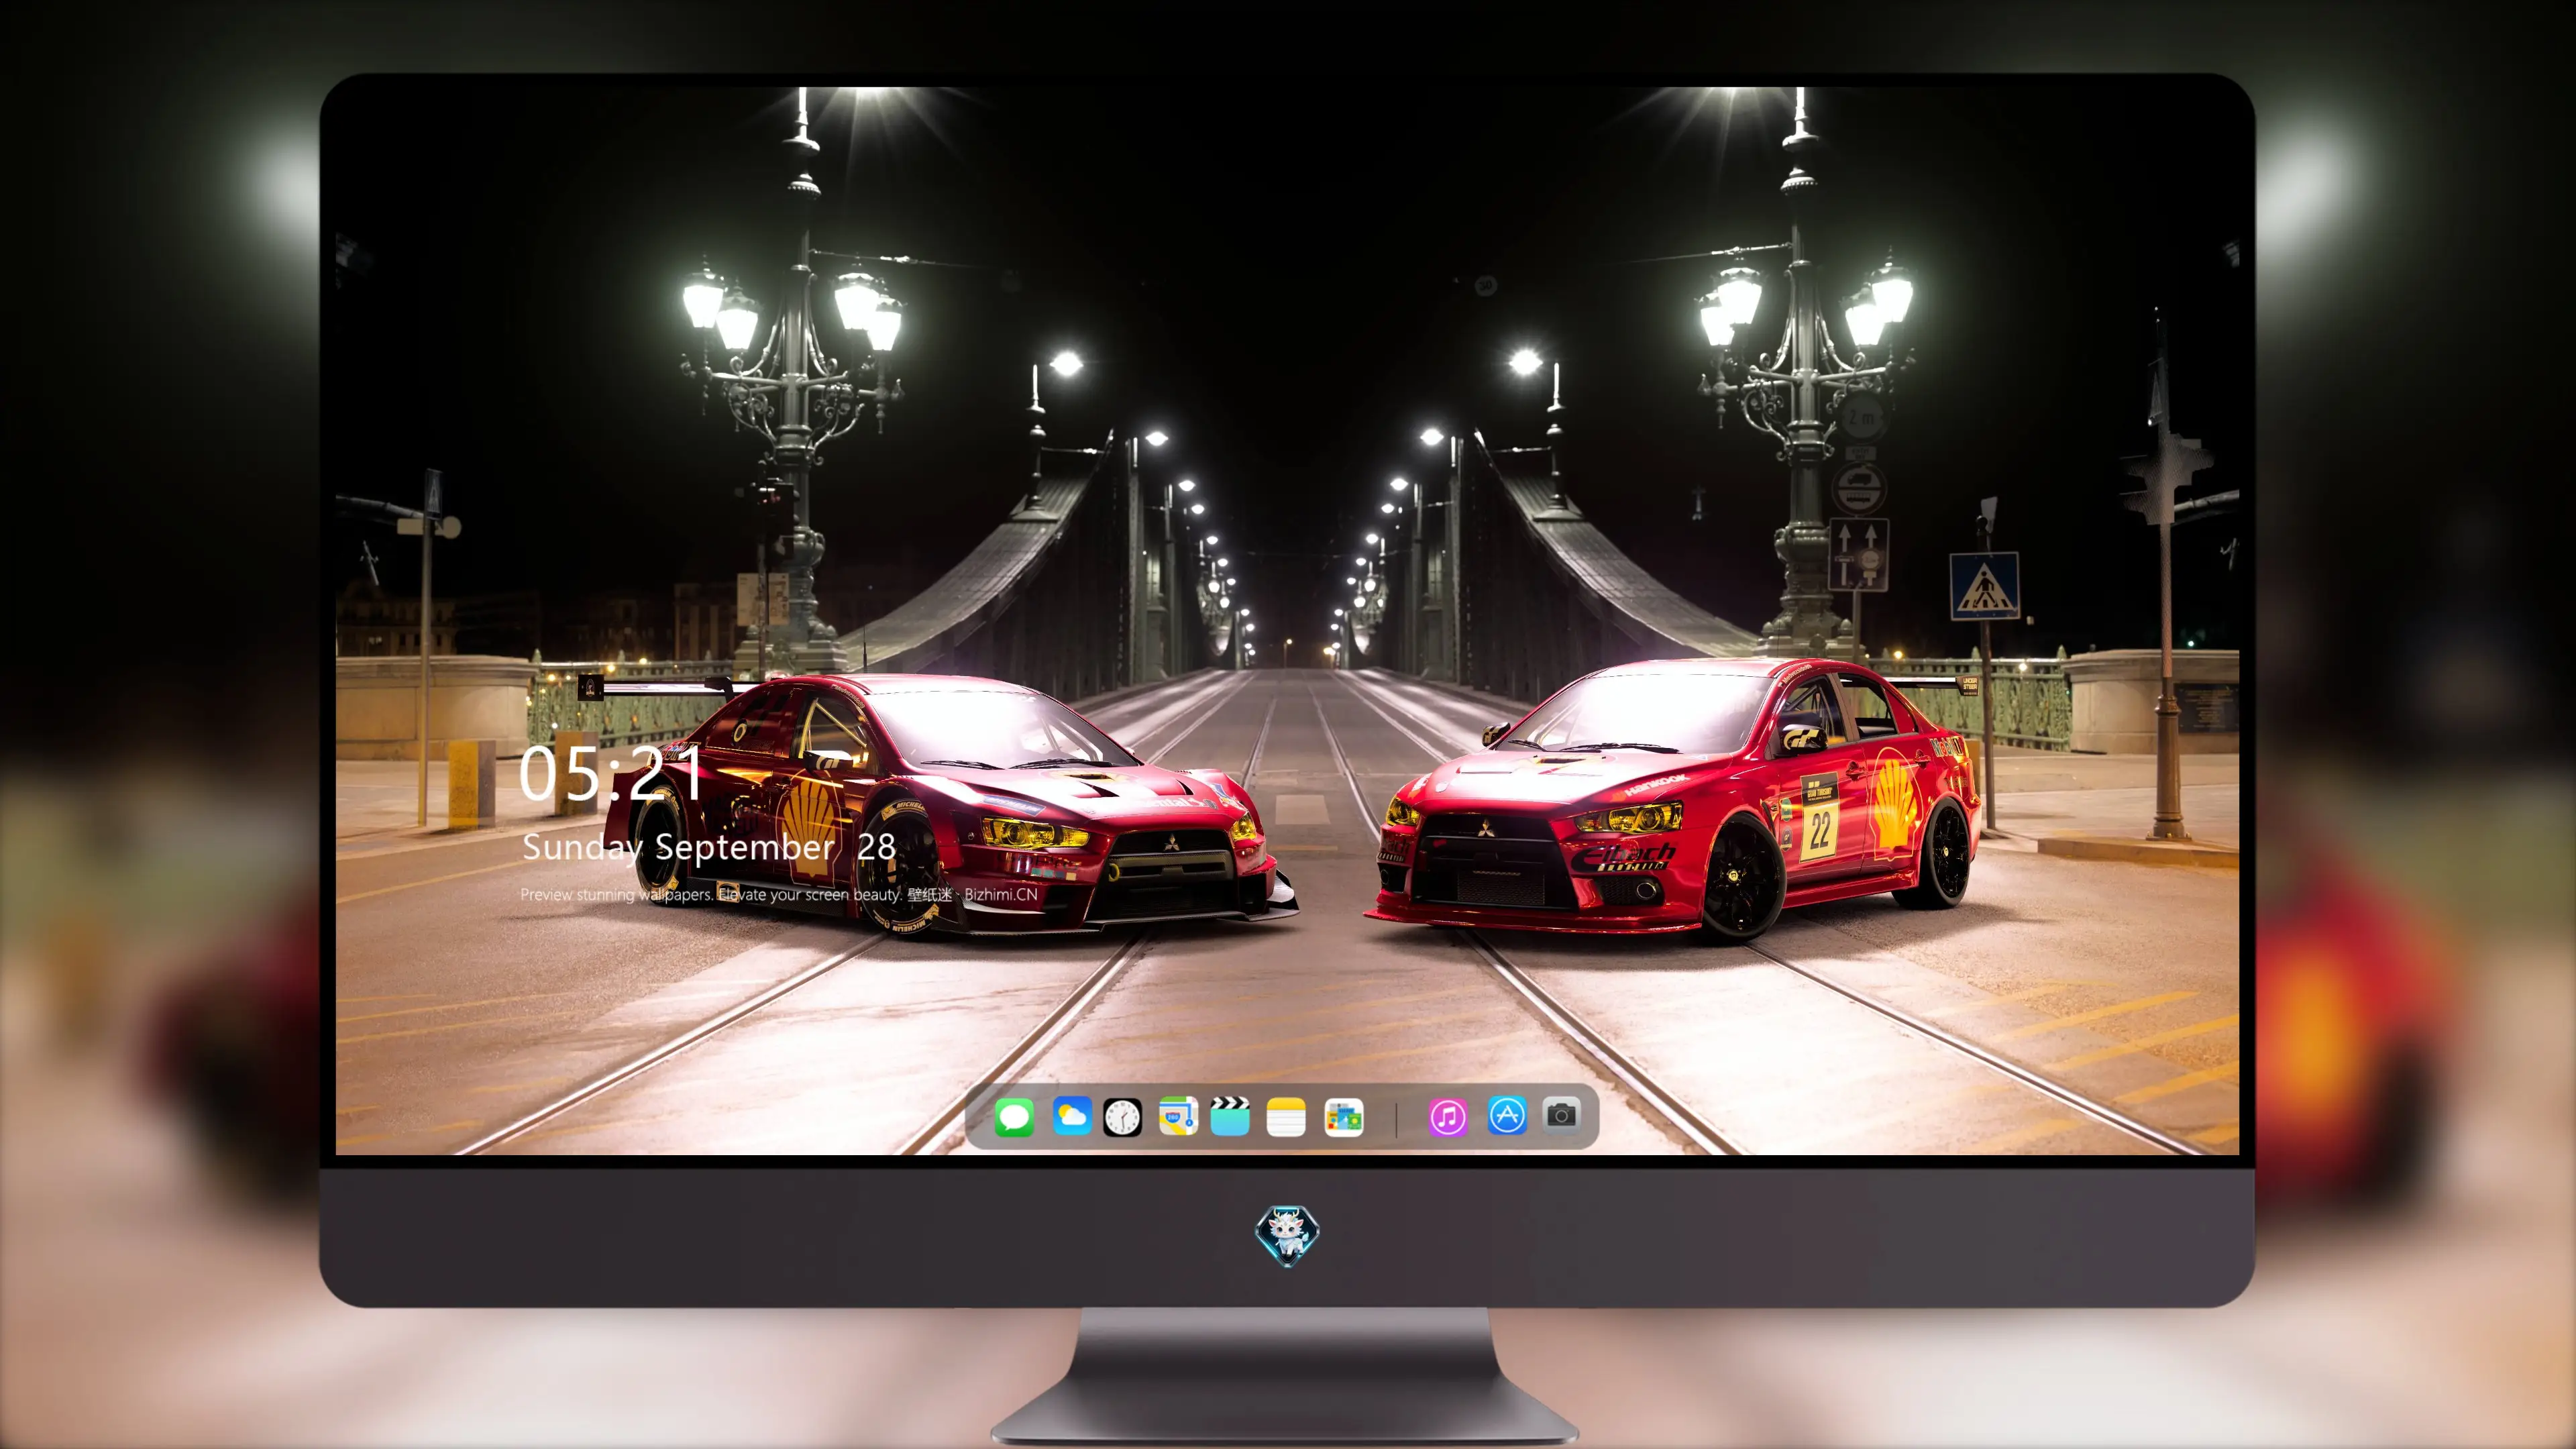Click the dragon mascot logo on monitor chin
This screenshot has width=2576, height=1449.
1287,1235
